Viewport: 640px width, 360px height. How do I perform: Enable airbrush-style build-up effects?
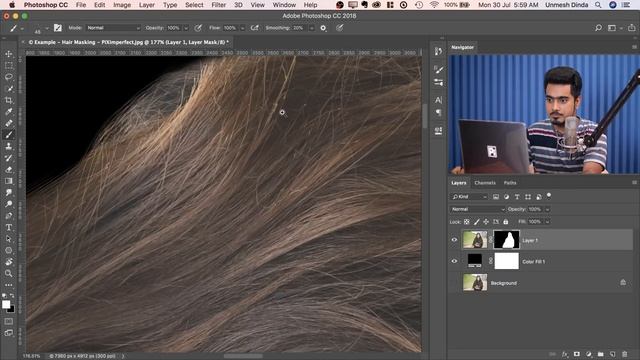coord(255,28)
